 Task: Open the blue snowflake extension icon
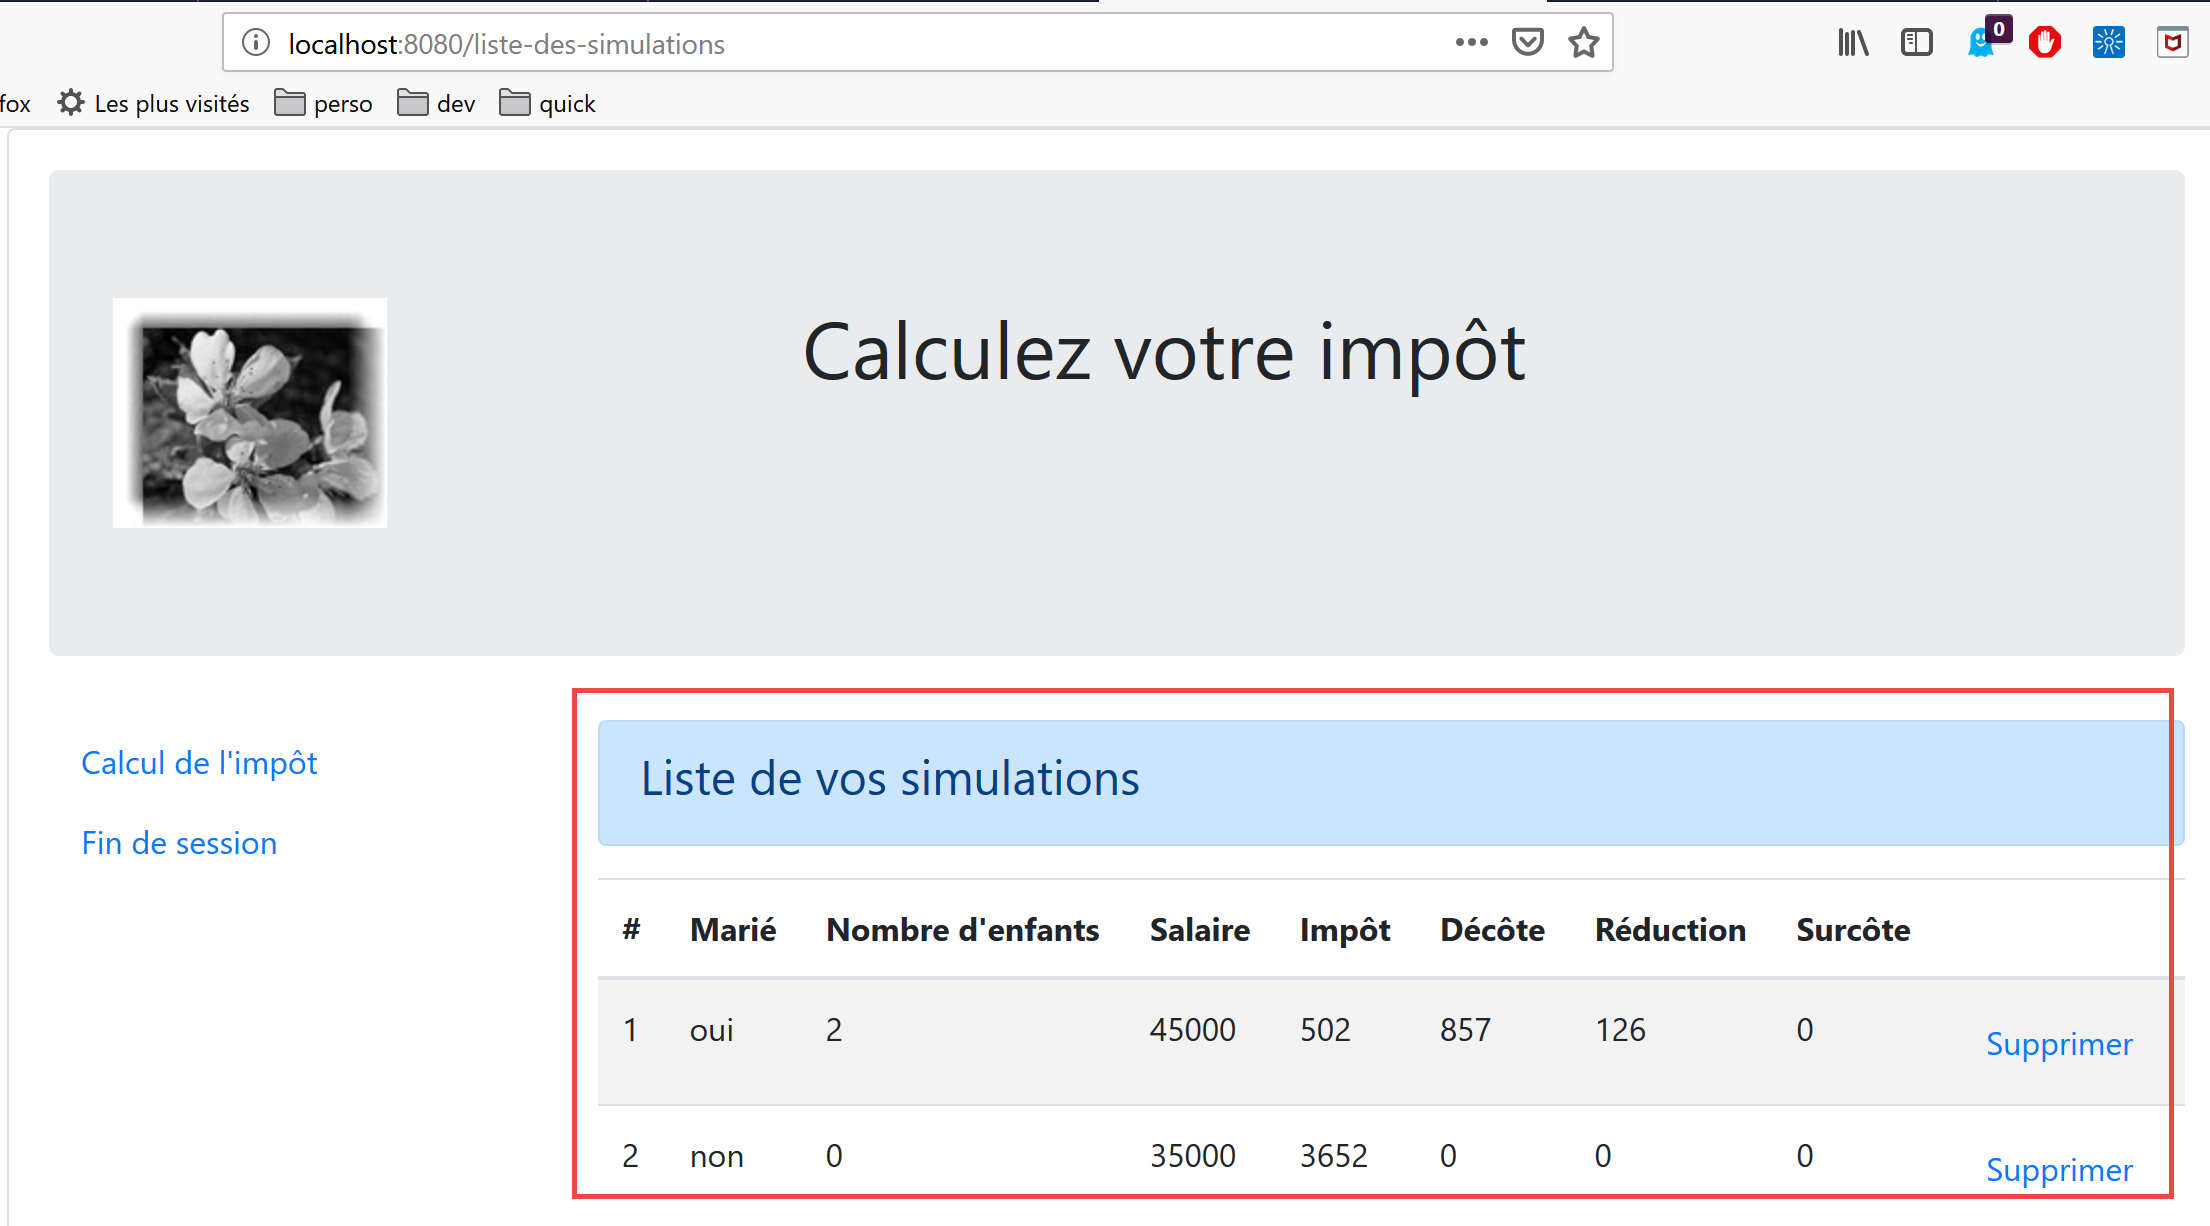(x=2108, y=42)
